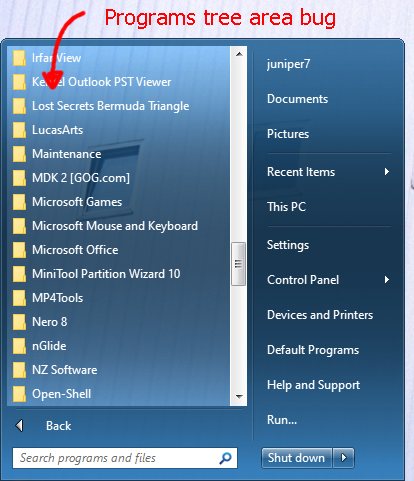This screenshot has width=414, height=481.
Task: Click the Open-Shell folder icon
Action: pos(19,394)
